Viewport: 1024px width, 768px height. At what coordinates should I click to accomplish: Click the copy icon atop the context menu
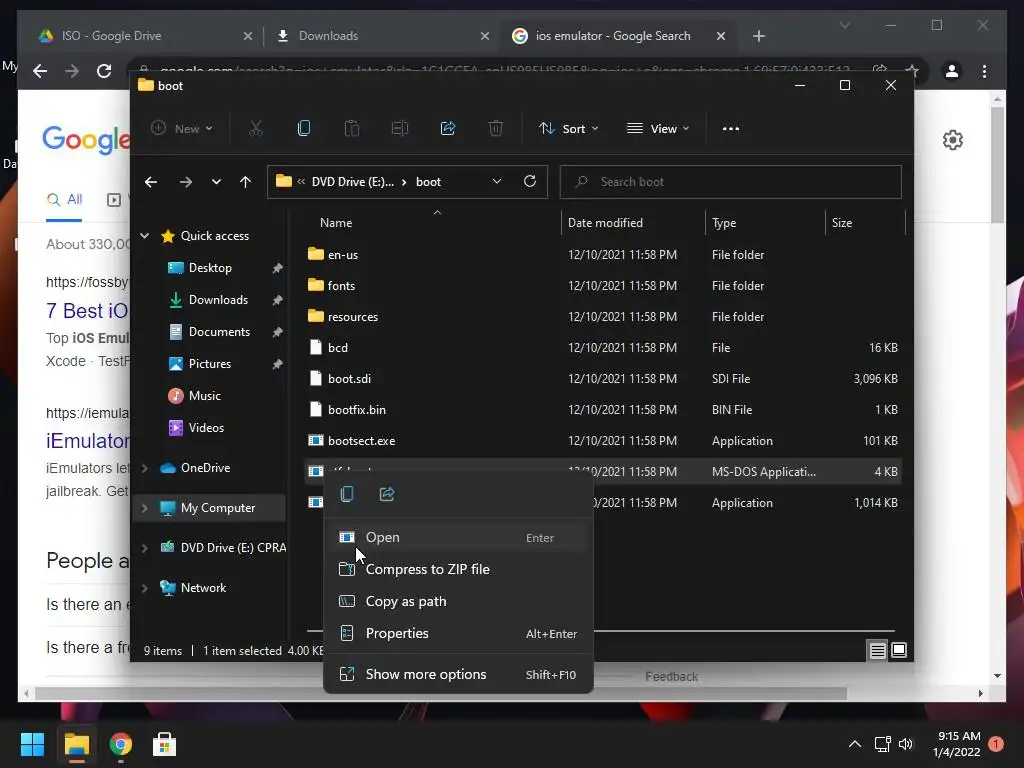[347, 494]
